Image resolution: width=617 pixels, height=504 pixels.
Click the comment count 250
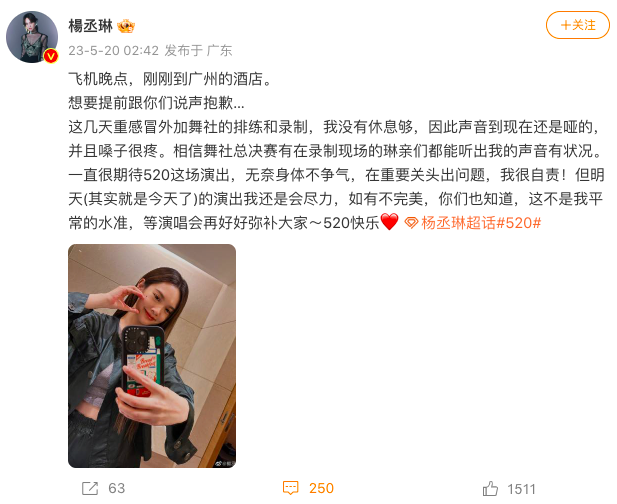[x=321, y=488]
